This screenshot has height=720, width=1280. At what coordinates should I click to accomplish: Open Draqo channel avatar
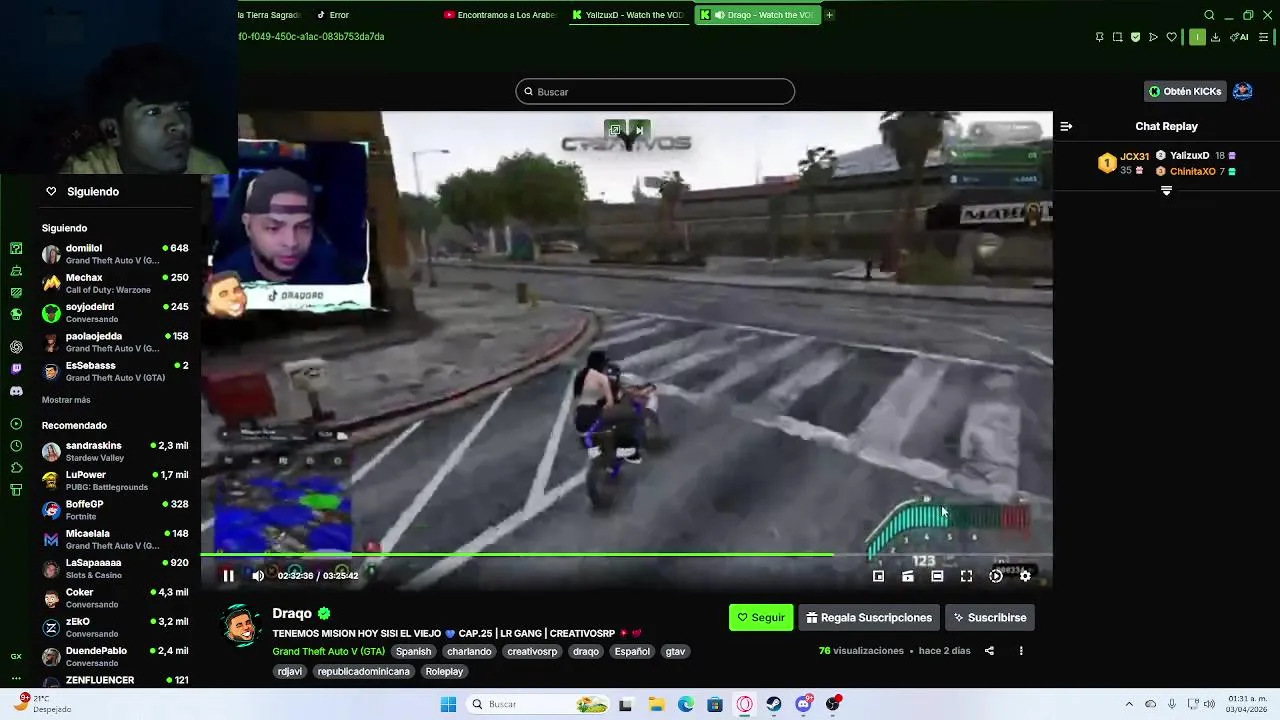click(241, 625)
